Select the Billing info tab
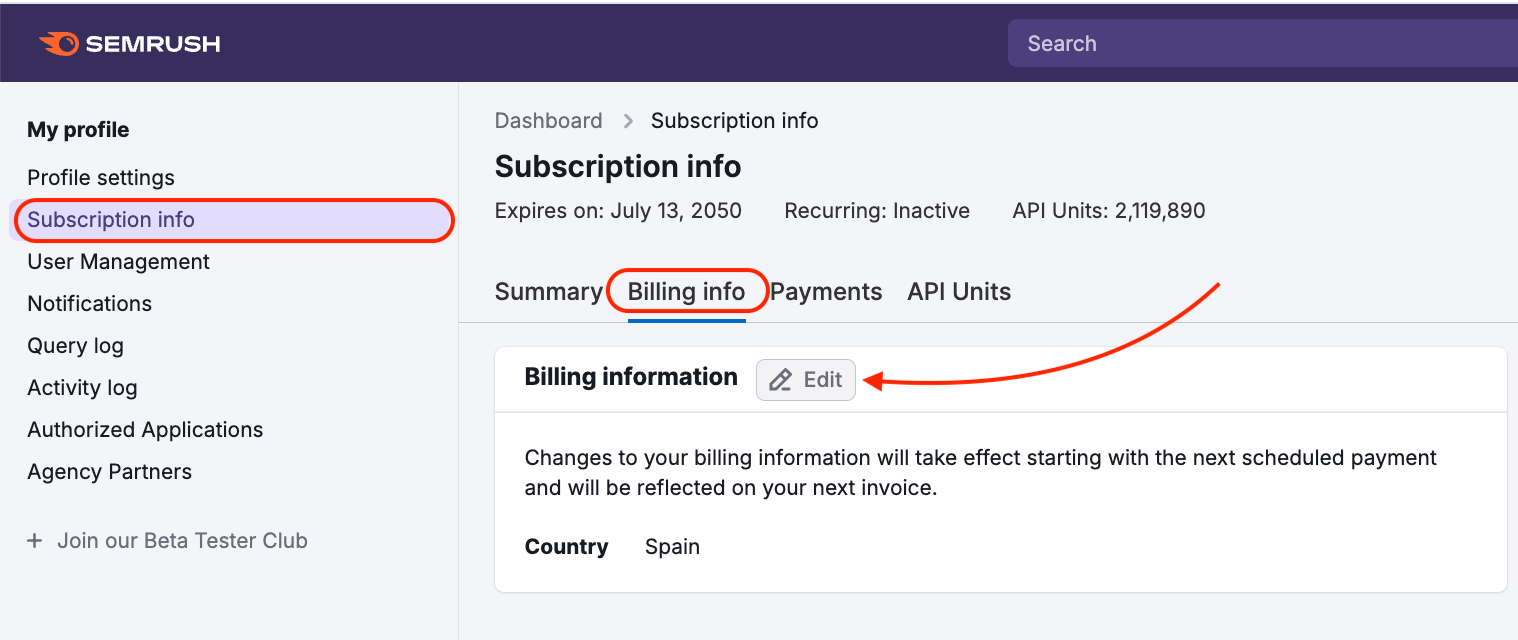This screenshot has height=640, width=1518. 687,291
